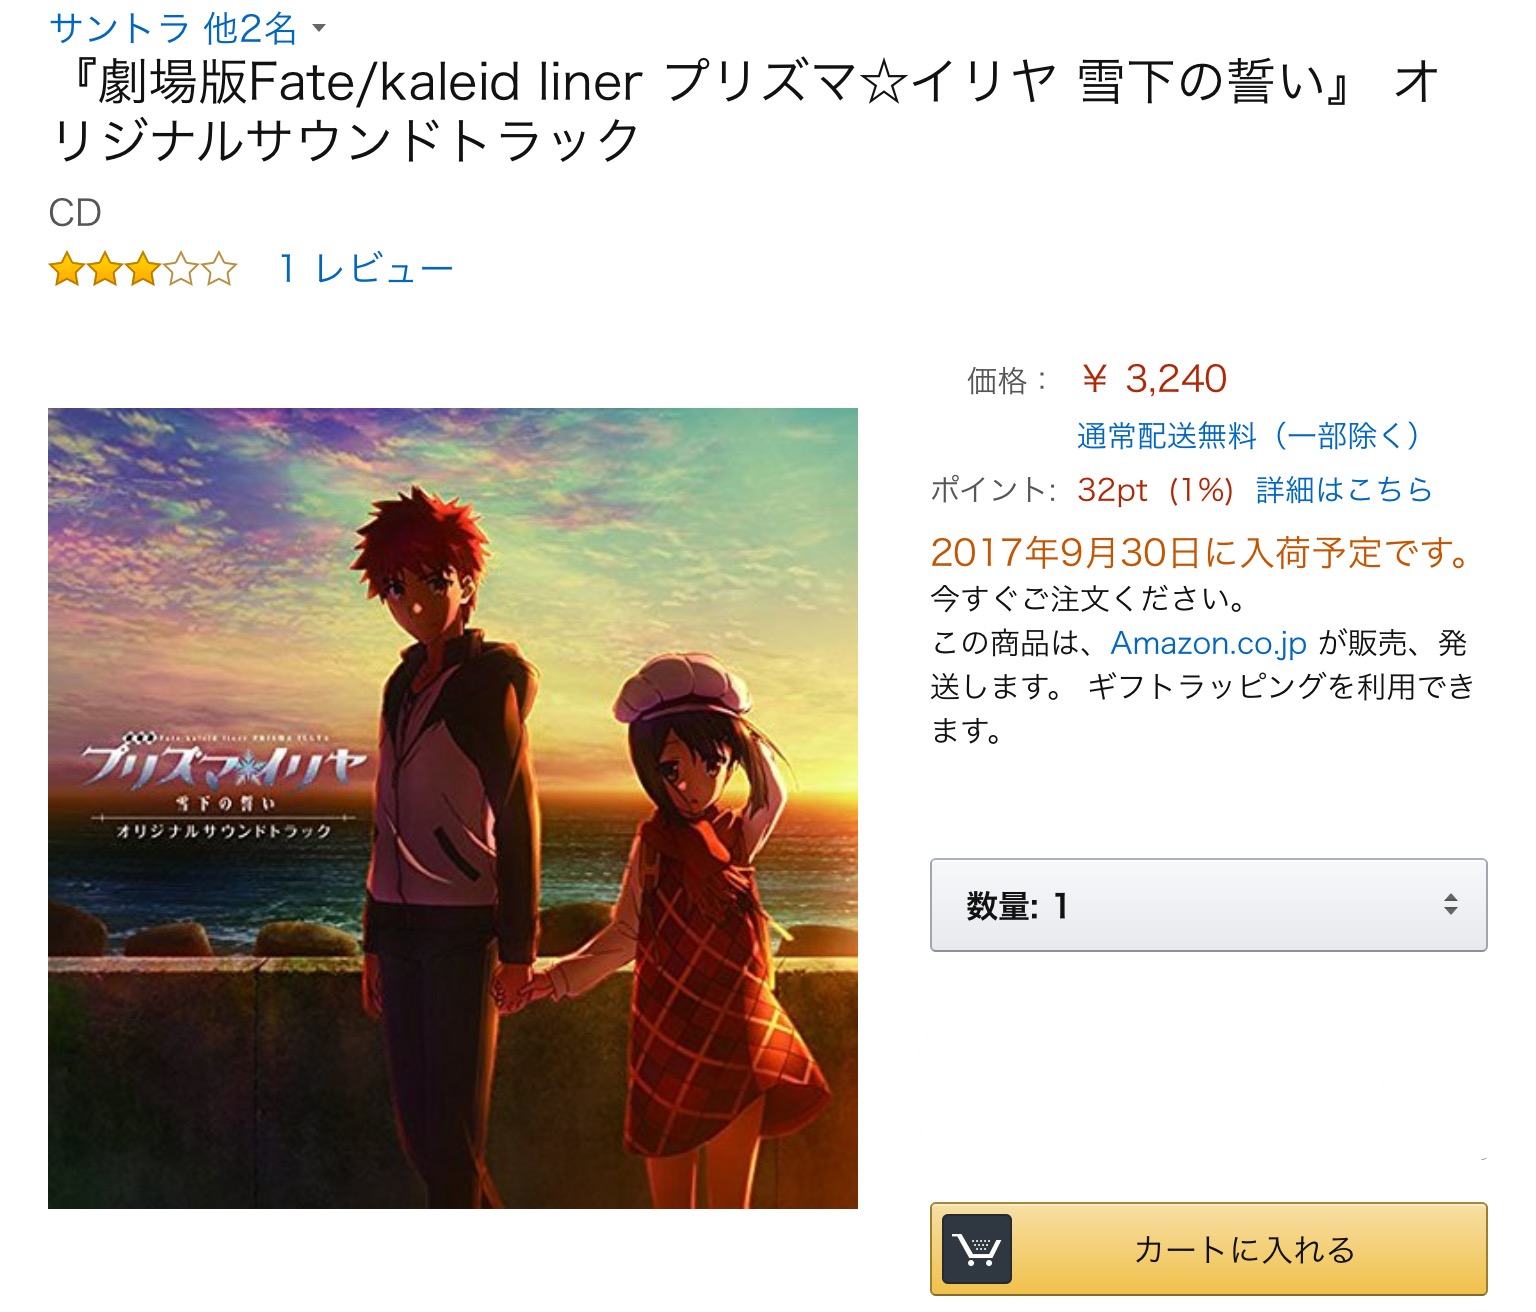Screen dimensions: 1536x1312
Task: Open the 数量 quantity dropdown
Action: coord(1208,905)
